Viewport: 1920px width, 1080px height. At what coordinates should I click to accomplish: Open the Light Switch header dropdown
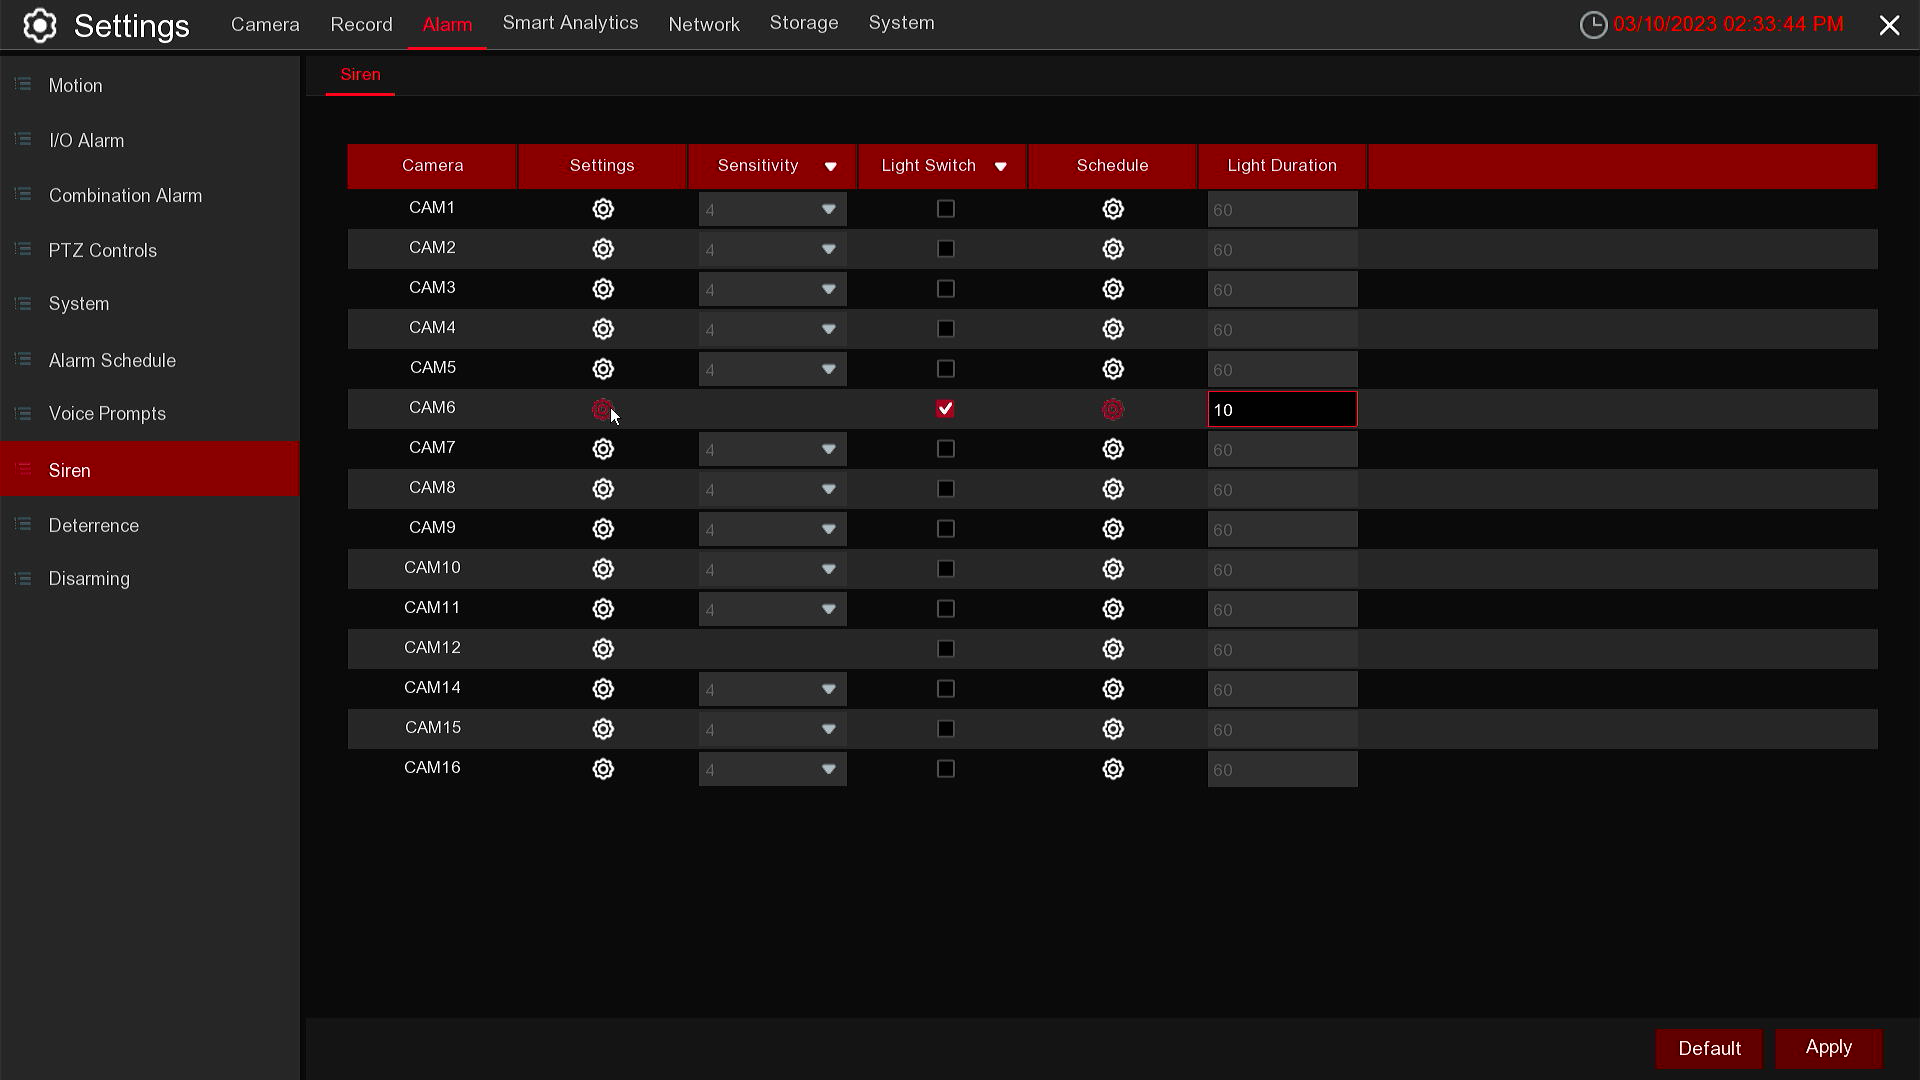[x=1000, y=166]
